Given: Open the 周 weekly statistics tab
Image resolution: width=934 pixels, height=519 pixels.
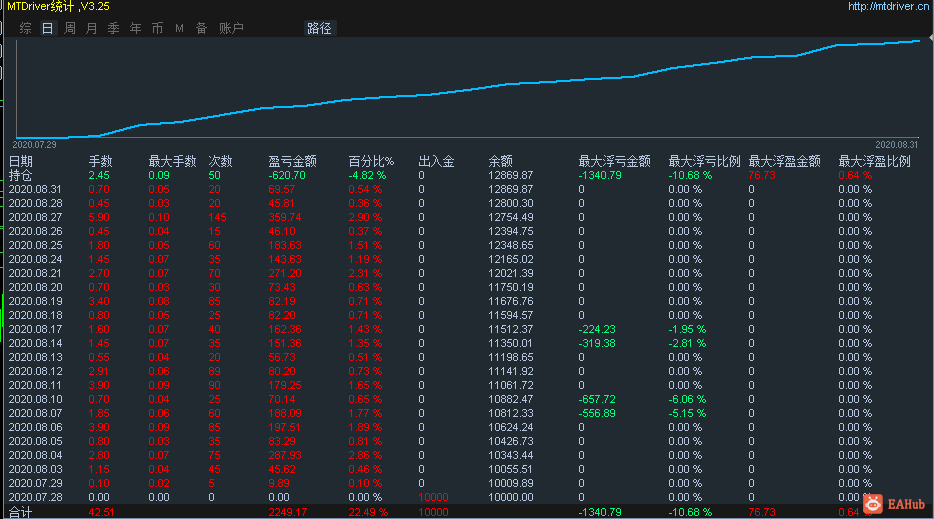Looking at the screenshot, I should point(70,29).
